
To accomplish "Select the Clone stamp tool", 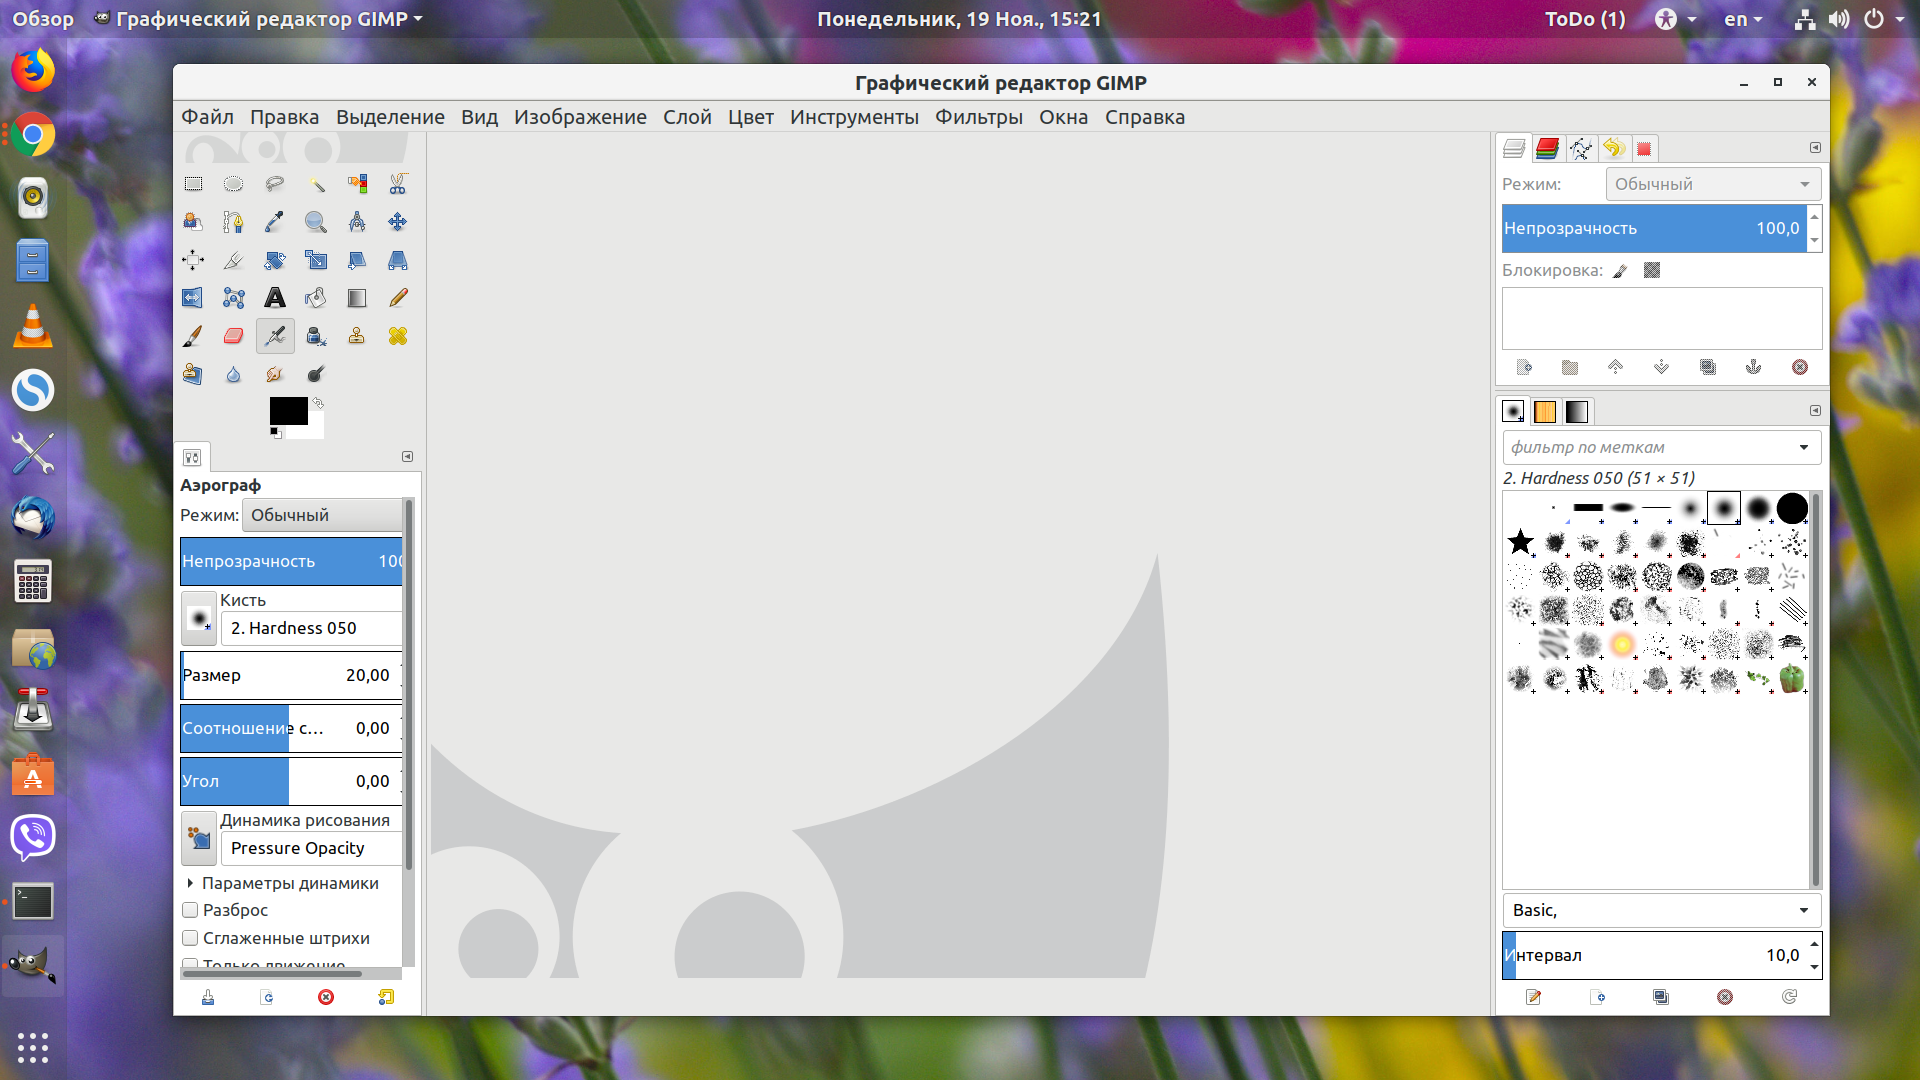I will 357,336.
